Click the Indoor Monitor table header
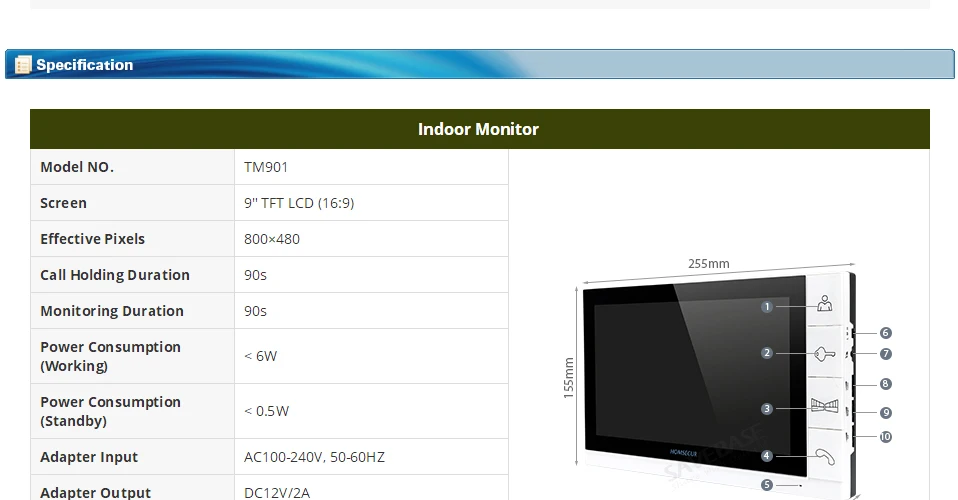Screen dimensions: 958x500 pos(480,129)
